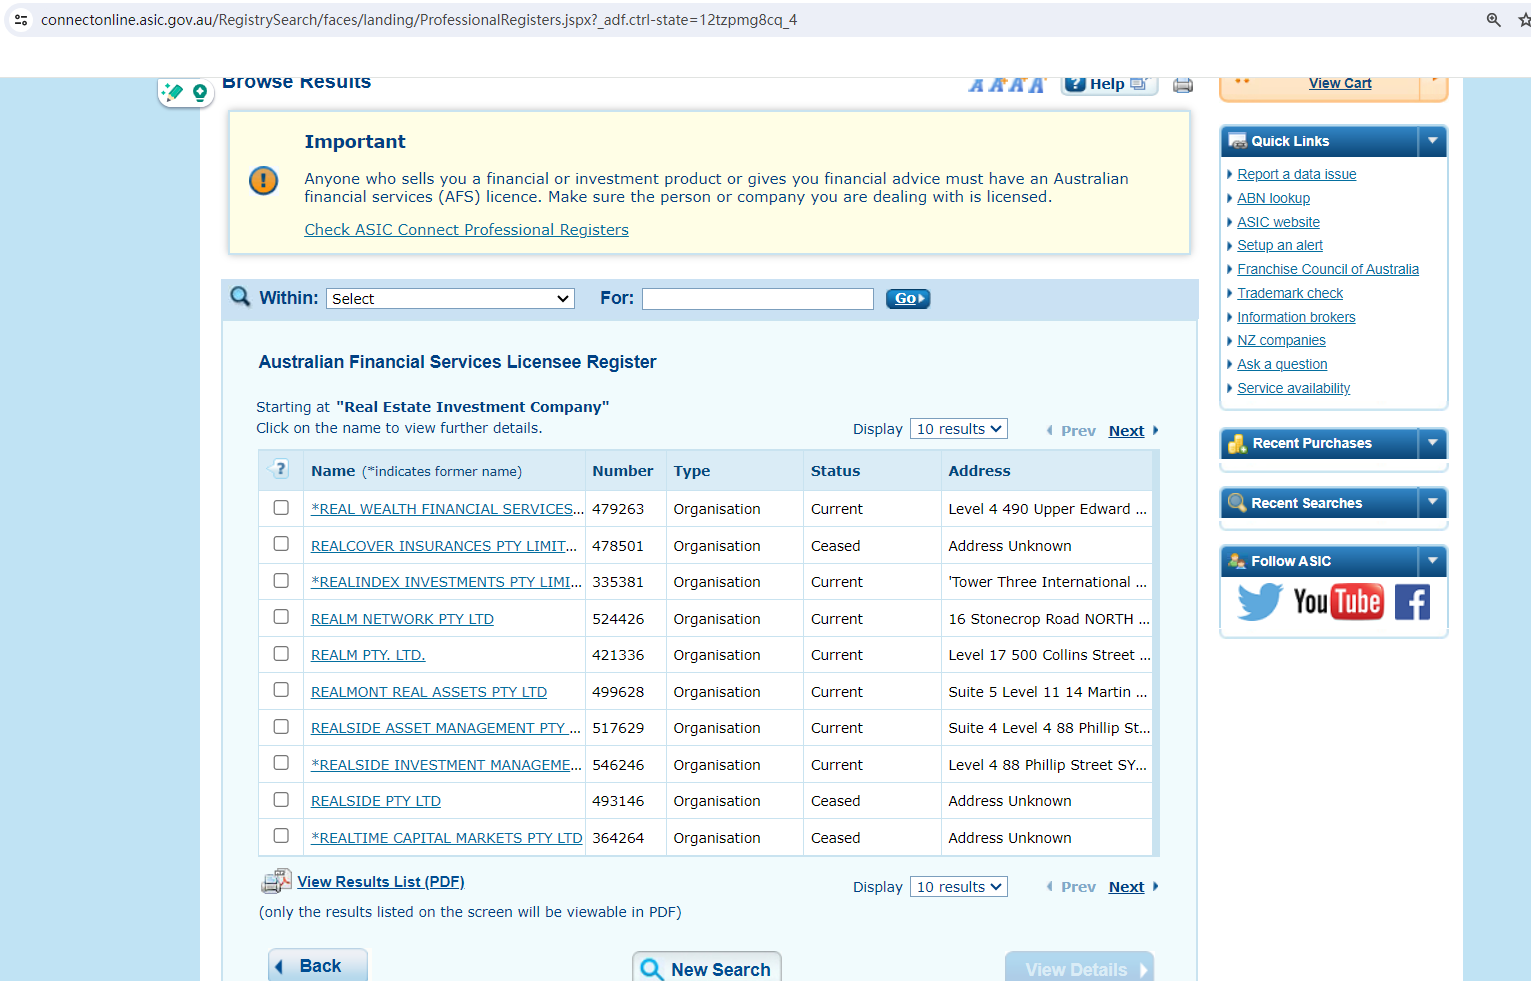The image size is (1531, 981).
Task: Expand the Recent Purchases panel
Action: (1432, 442)
